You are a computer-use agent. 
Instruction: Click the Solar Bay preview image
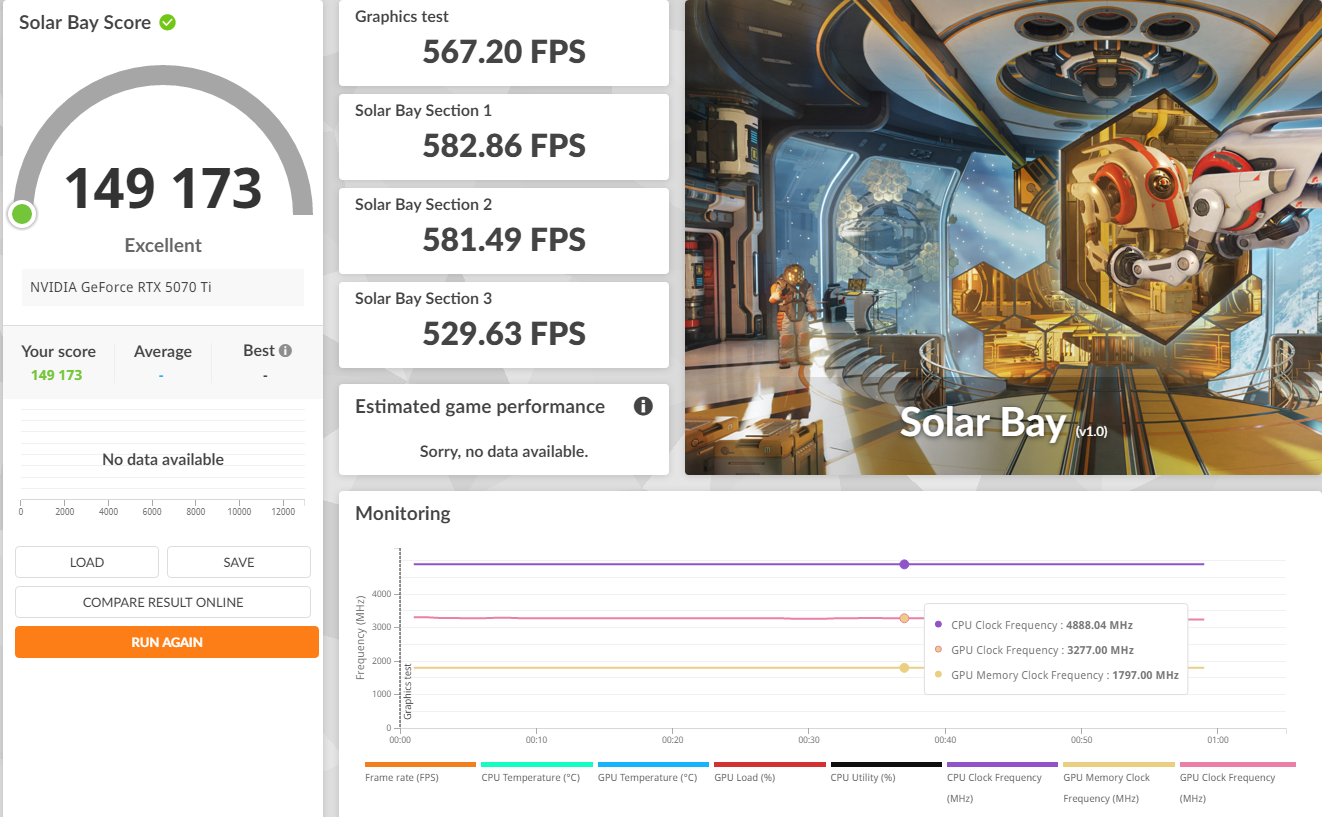click(1003, 237)
